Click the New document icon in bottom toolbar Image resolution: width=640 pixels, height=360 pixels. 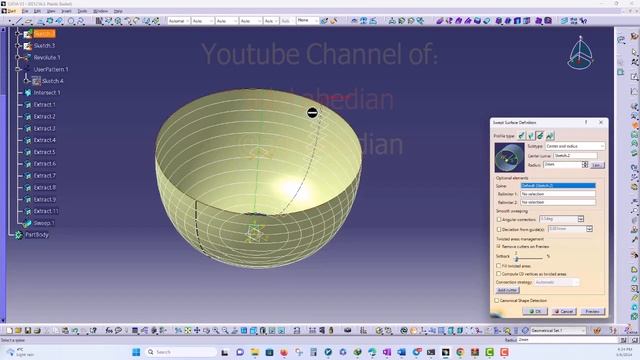pyautogui.click(x=9, y=331)
